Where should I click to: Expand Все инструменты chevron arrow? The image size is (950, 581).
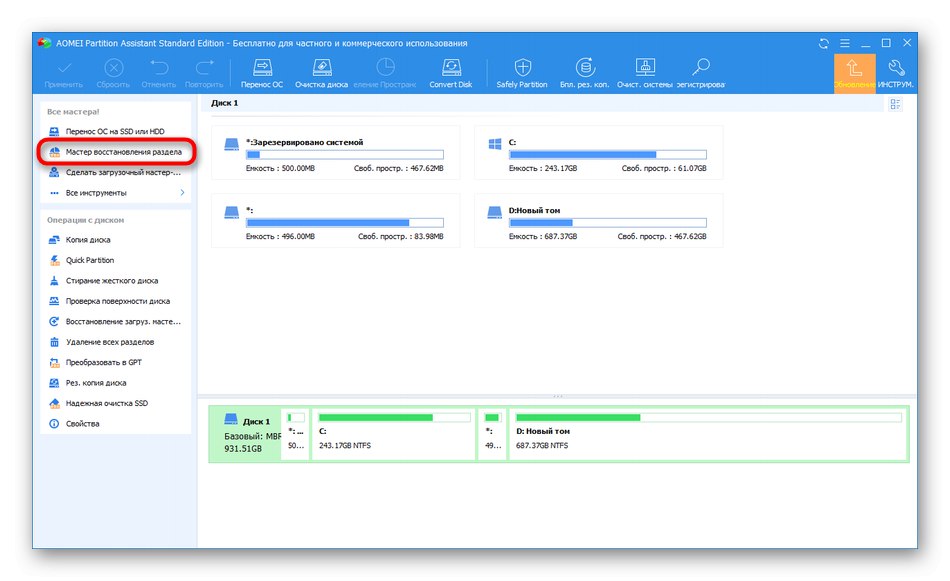point(182,193)
